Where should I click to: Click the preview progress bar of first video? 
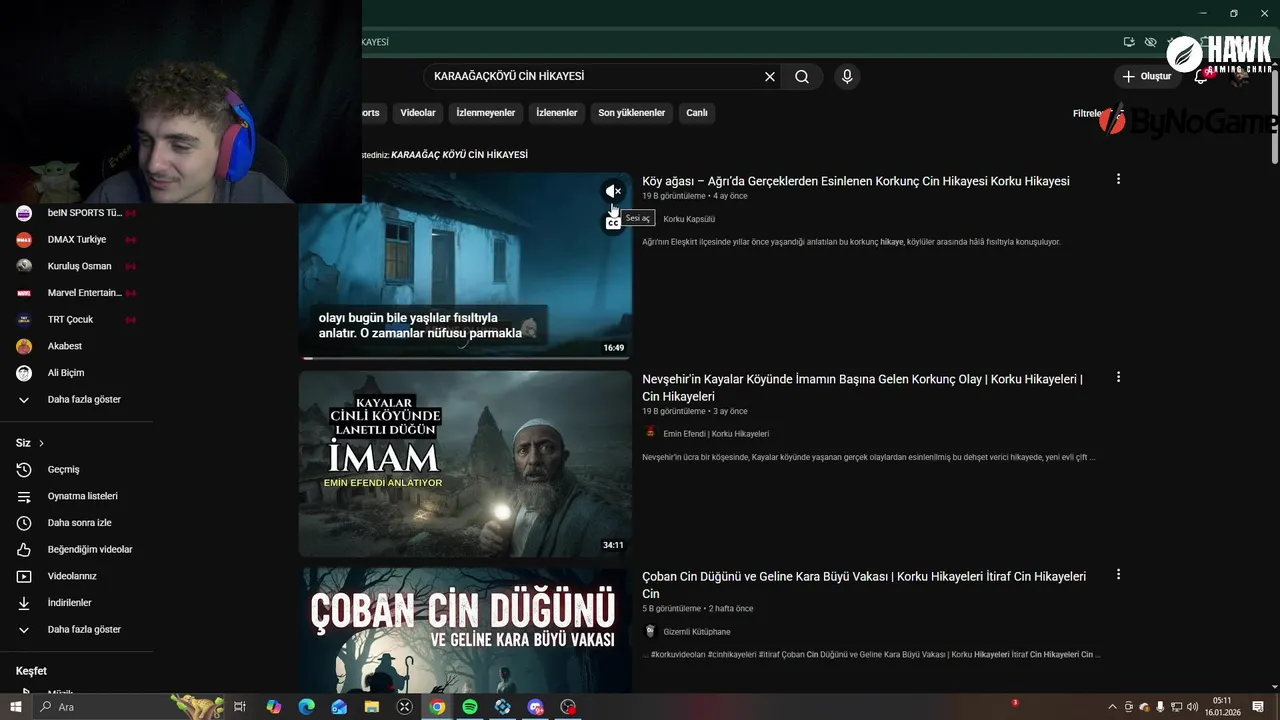coord(465,357)
